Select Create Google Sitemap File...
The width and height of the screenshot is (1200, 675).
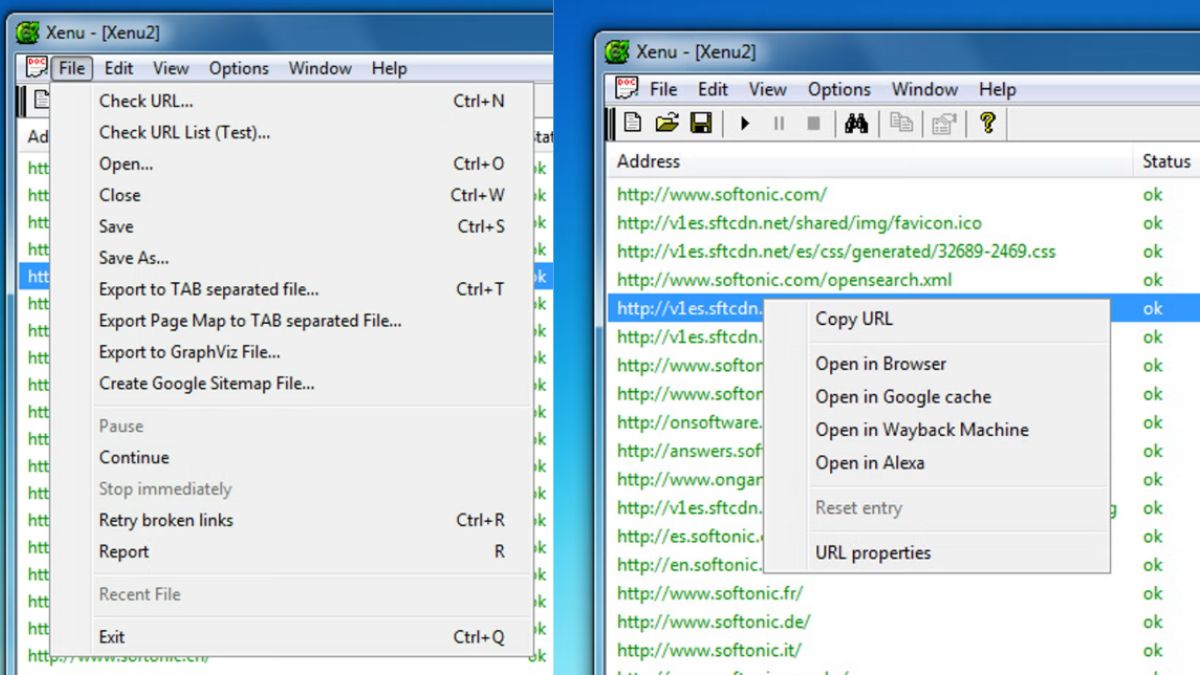[291, 383]
